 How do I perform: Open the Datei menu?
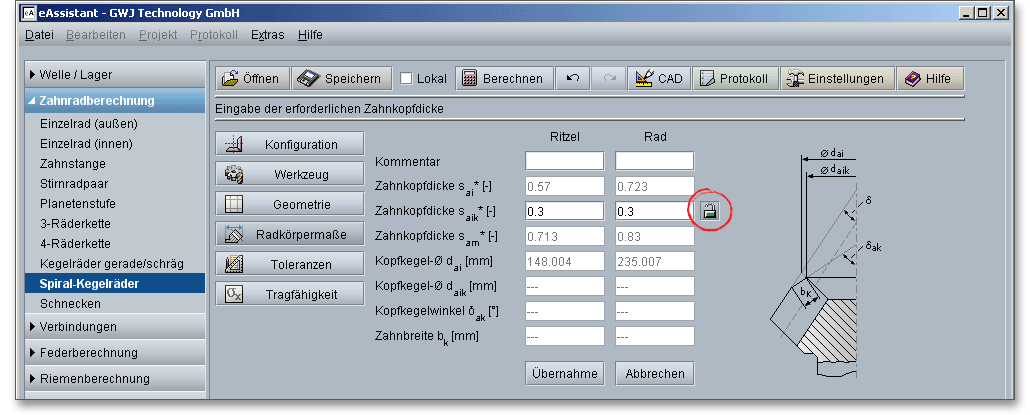(x=39, y=34)
